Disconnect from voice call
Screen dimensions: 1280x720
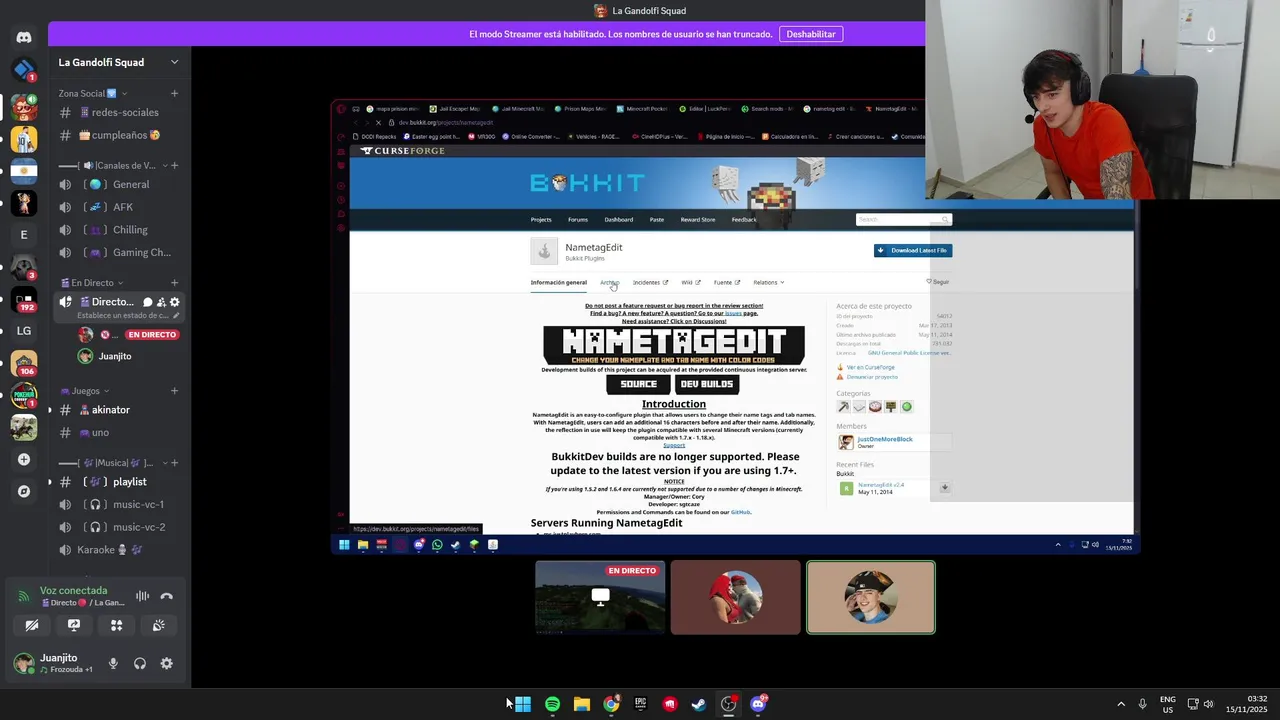166,596
